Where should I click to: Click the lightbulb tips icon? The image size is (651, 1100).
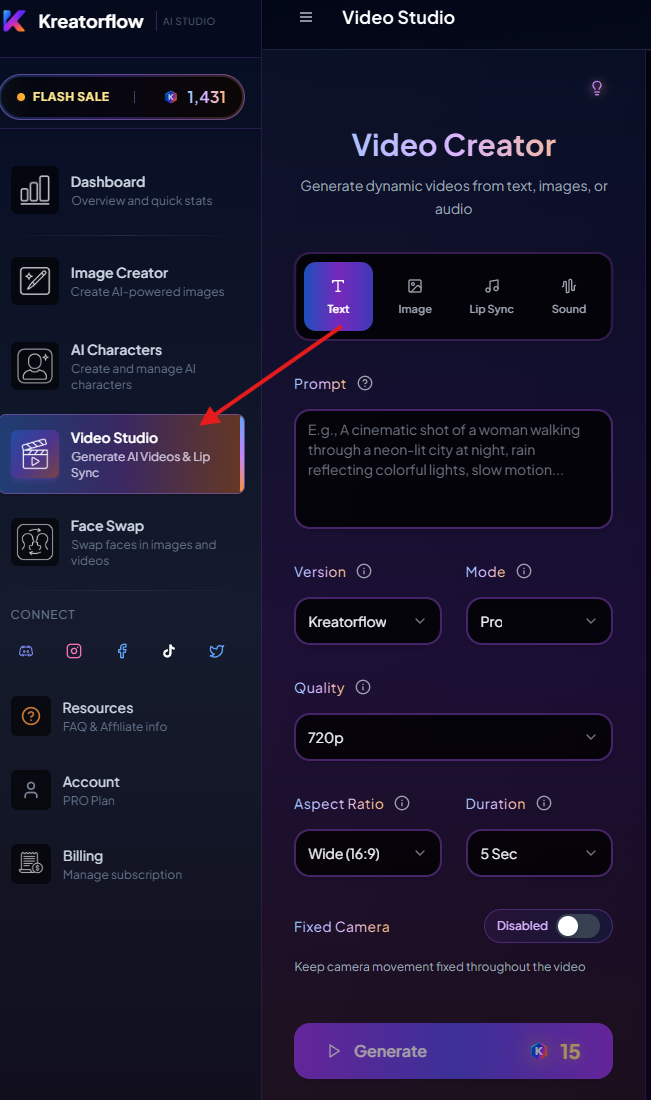(597, 88)
